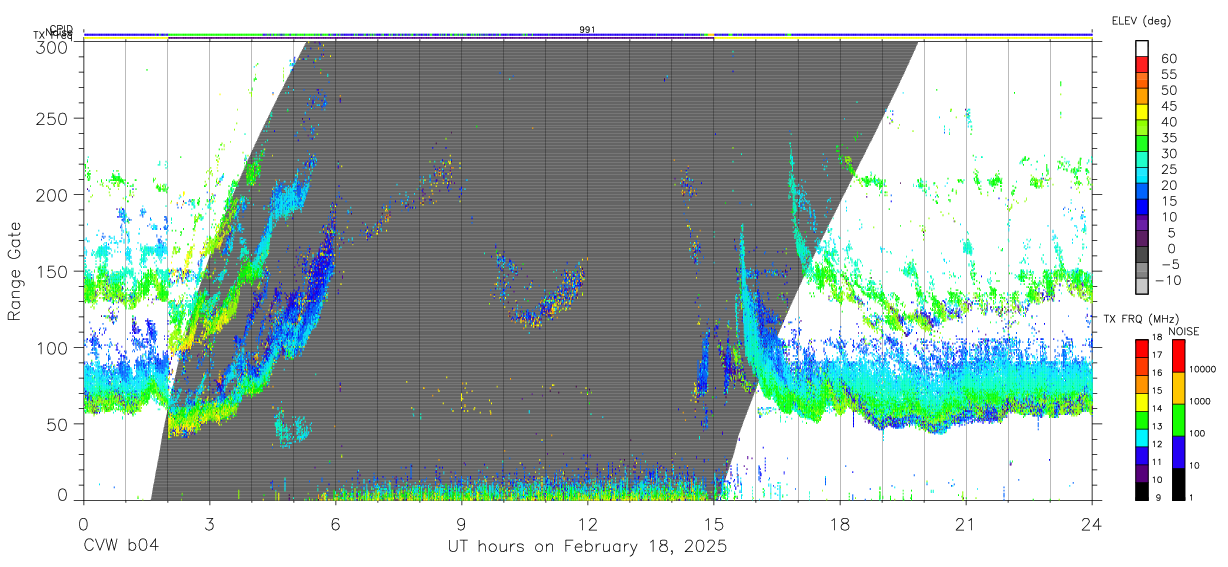Screen dimensions: 1228x567
Task: Click the dark grey −5 to 0 elevation swatch
Action: pos(1142,256)
